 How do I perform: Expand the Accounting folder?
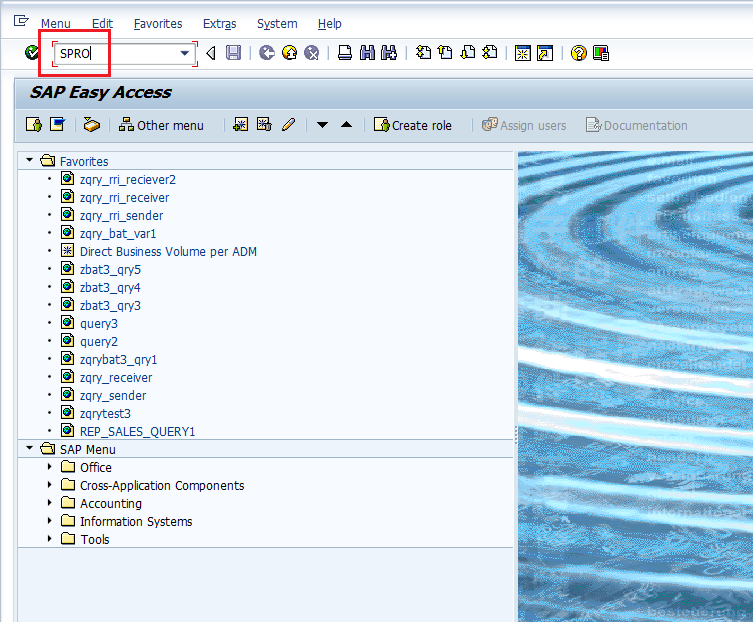(49, 502)
